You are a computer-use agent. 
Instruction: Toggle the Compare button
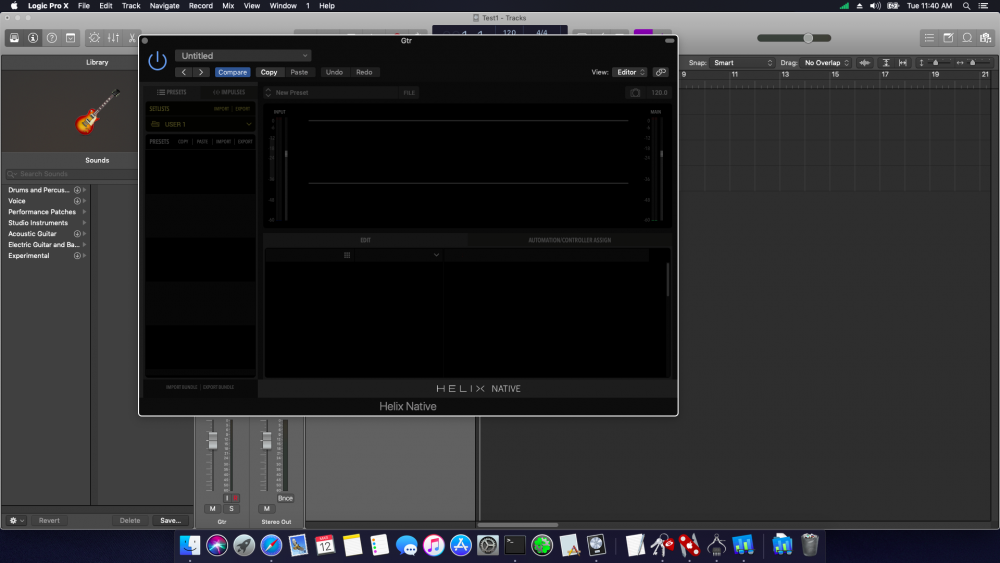point(232,72)
